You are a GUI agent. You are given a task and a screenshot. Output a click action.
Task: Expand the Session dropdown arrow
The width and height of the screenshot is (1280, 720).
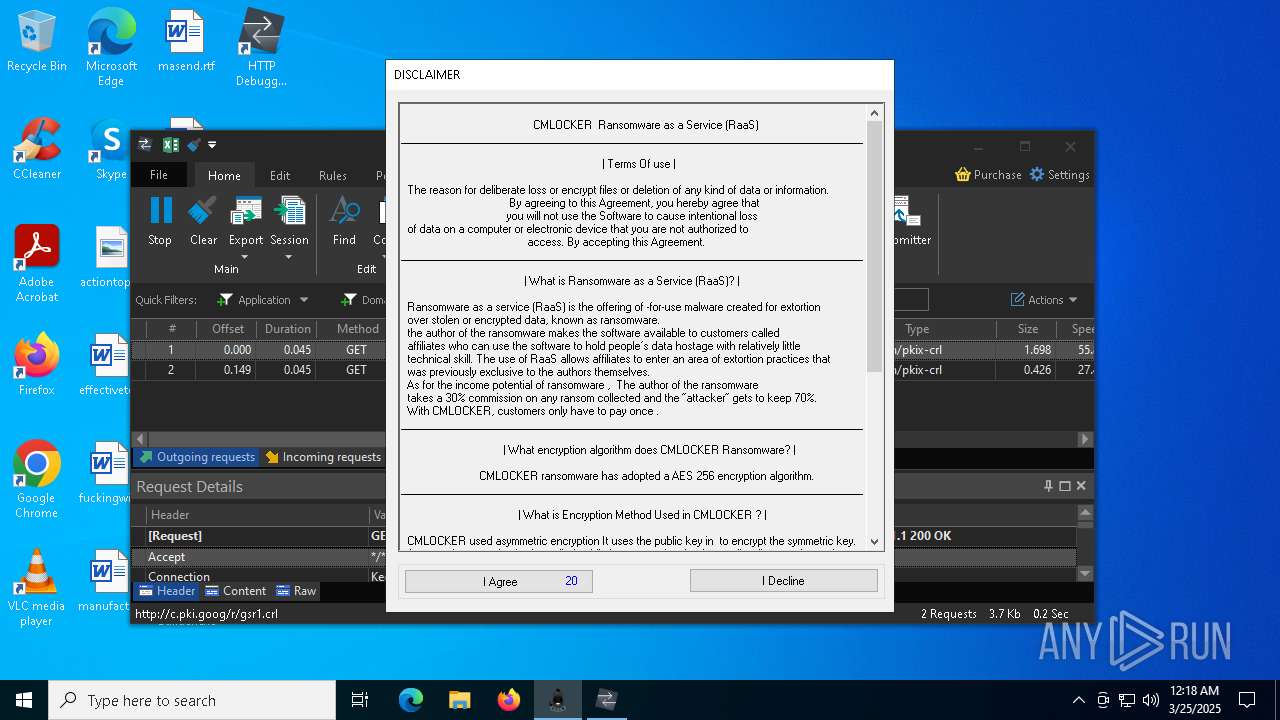[x=289, y=256]
